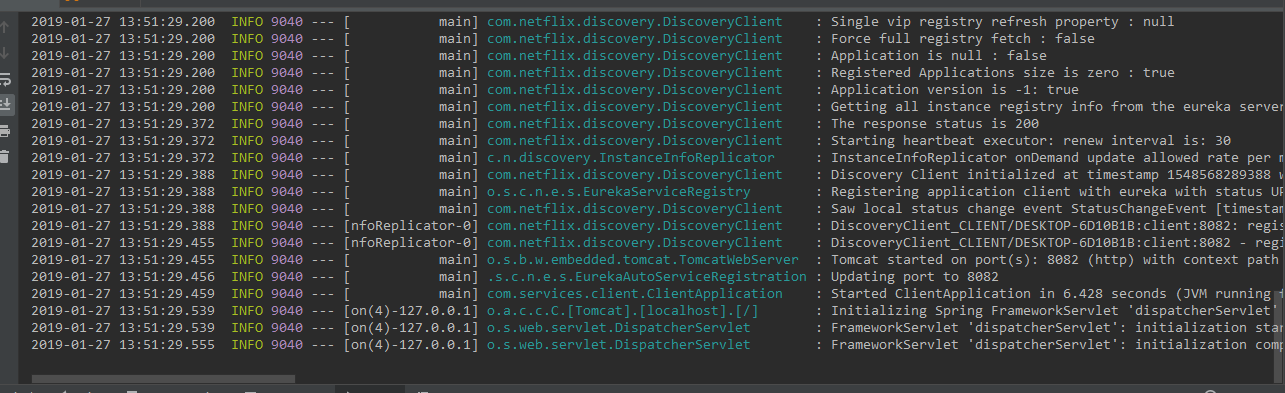Click the timestamp 13:51:29.459
This screenshot has height=393, width=1285.
point(167,293)
